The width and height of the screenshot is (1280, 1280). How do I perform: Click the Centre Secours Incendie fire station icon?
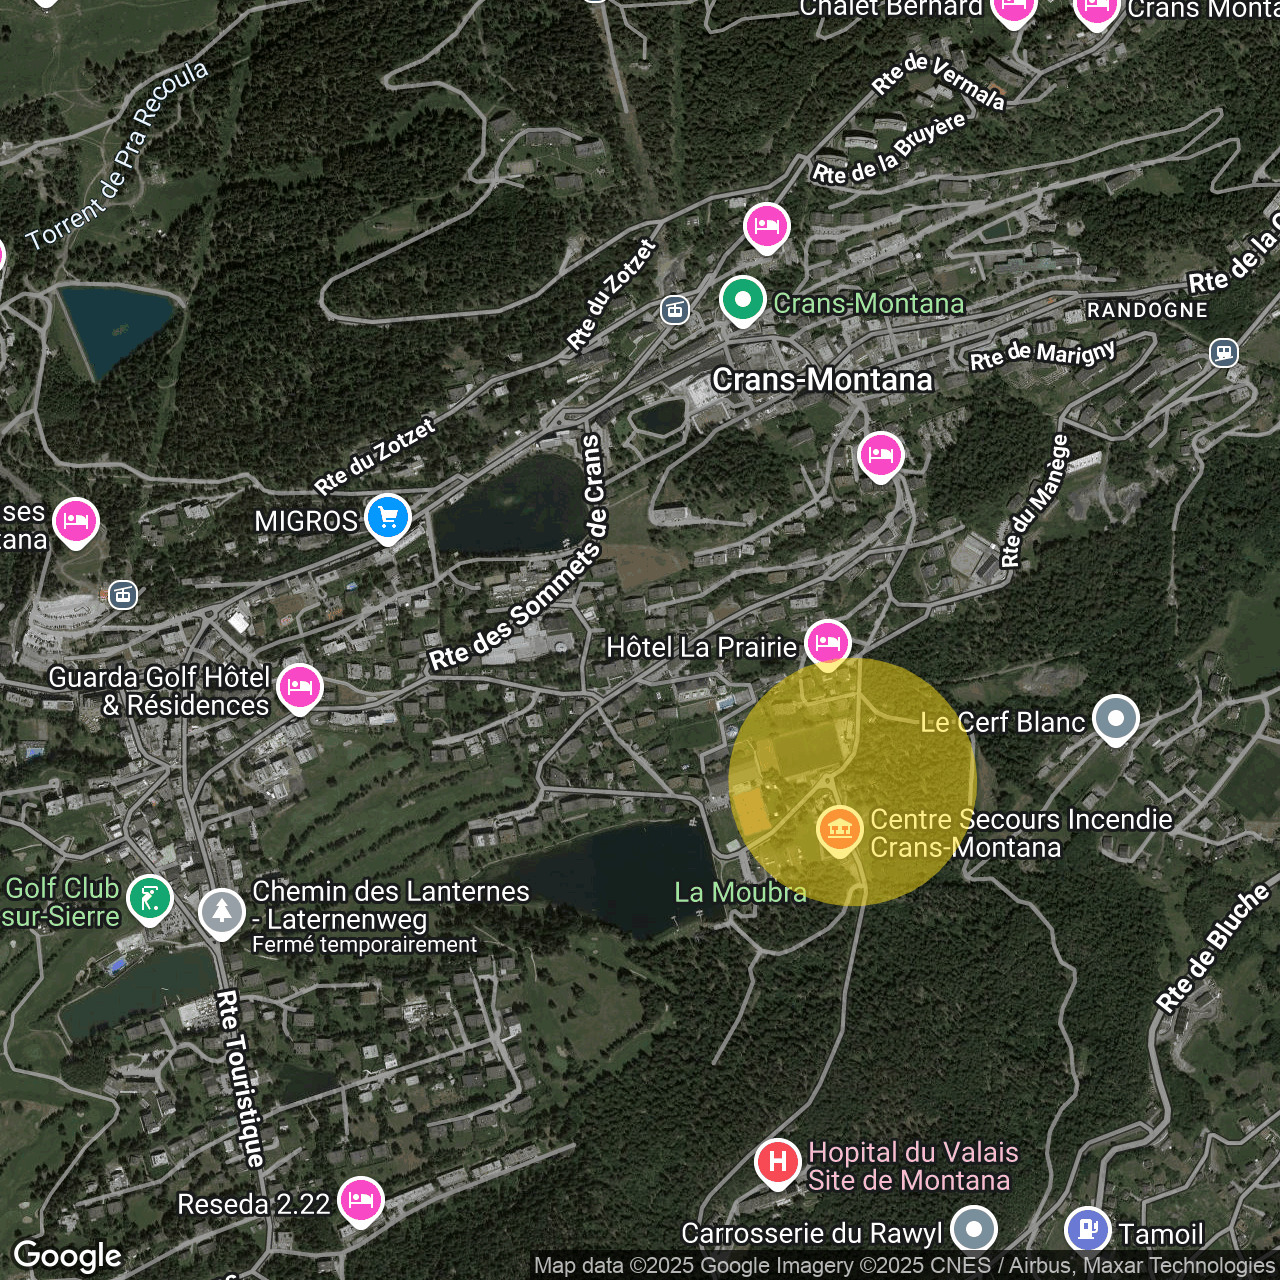839,828
